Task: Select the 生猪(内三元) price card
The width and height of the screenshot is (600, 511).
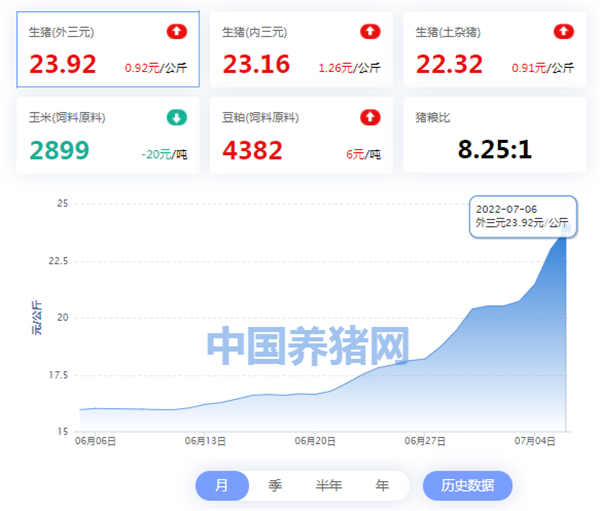Action: tap(301, 49)
